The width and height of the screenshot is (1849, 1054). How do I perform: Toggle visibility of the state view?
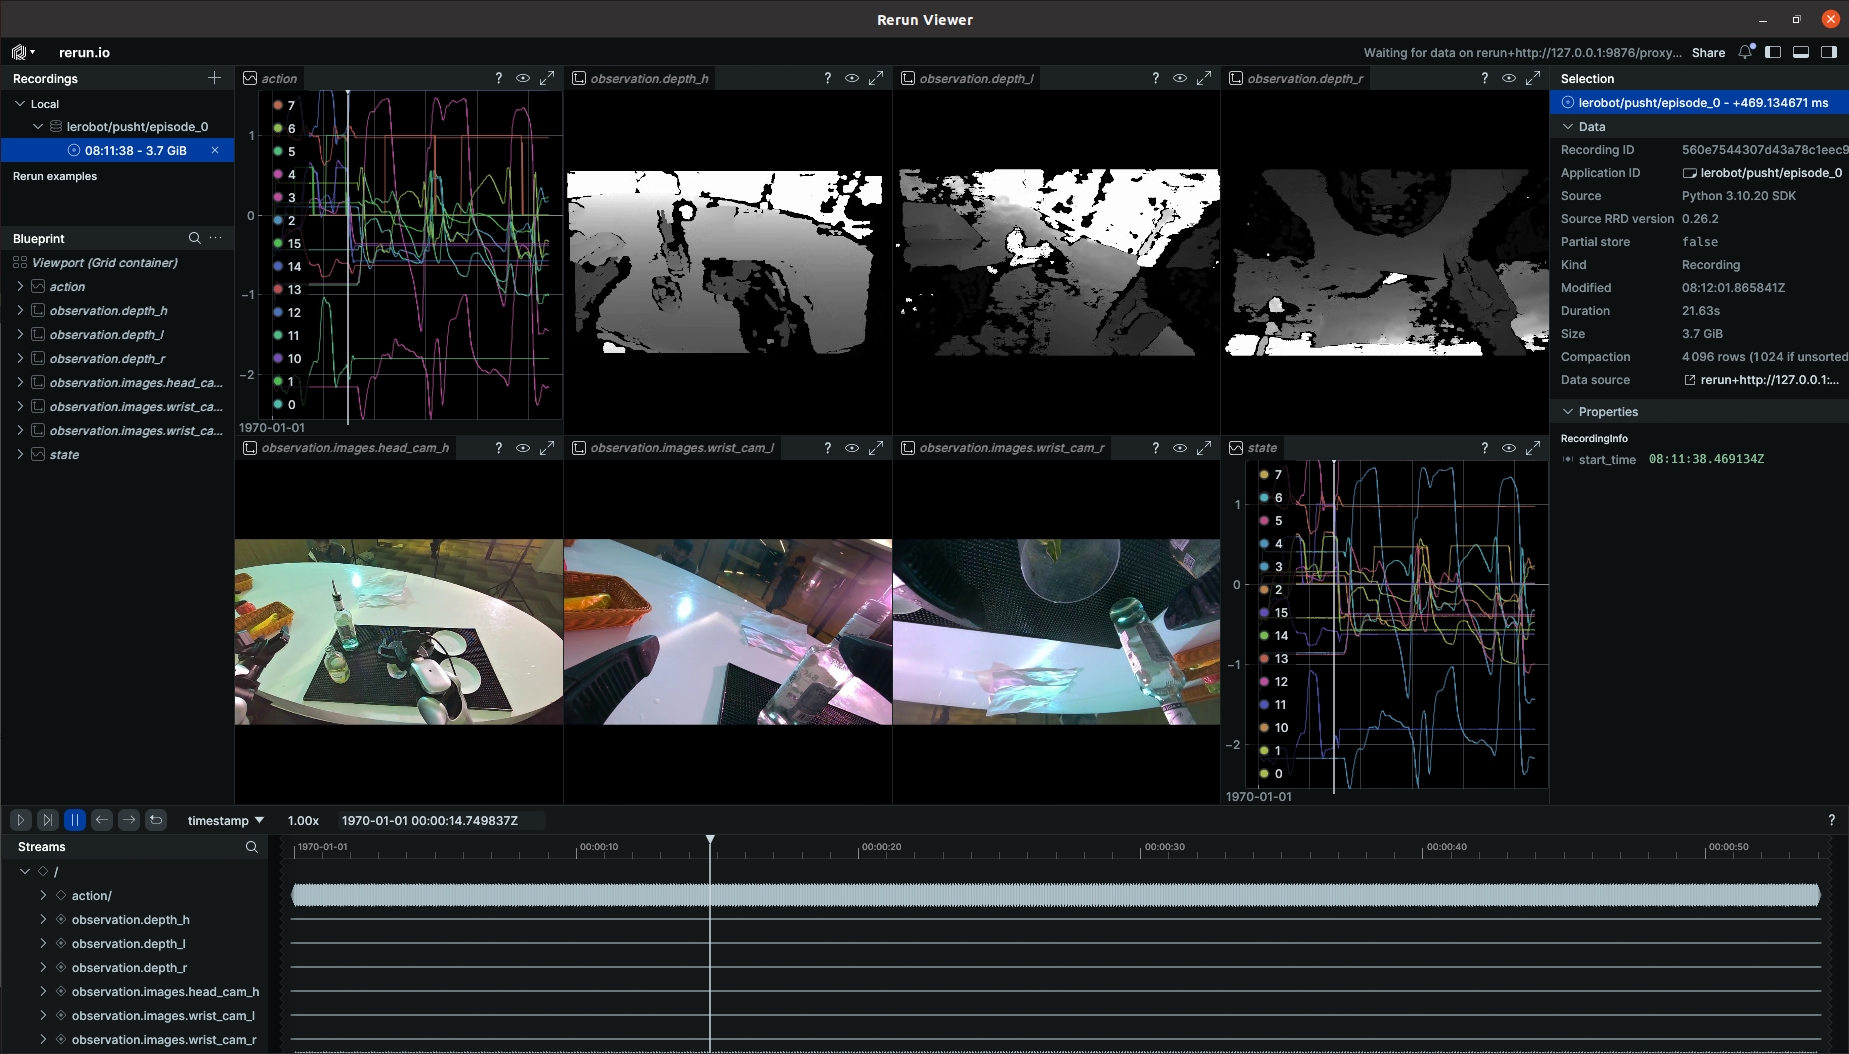coord(1509,448)
